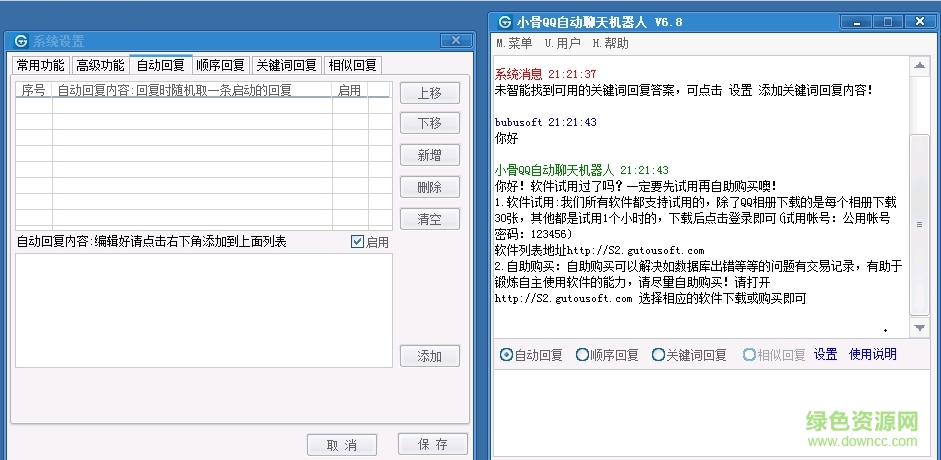
Task: Open the V.用户 menu
Action: 562,44
